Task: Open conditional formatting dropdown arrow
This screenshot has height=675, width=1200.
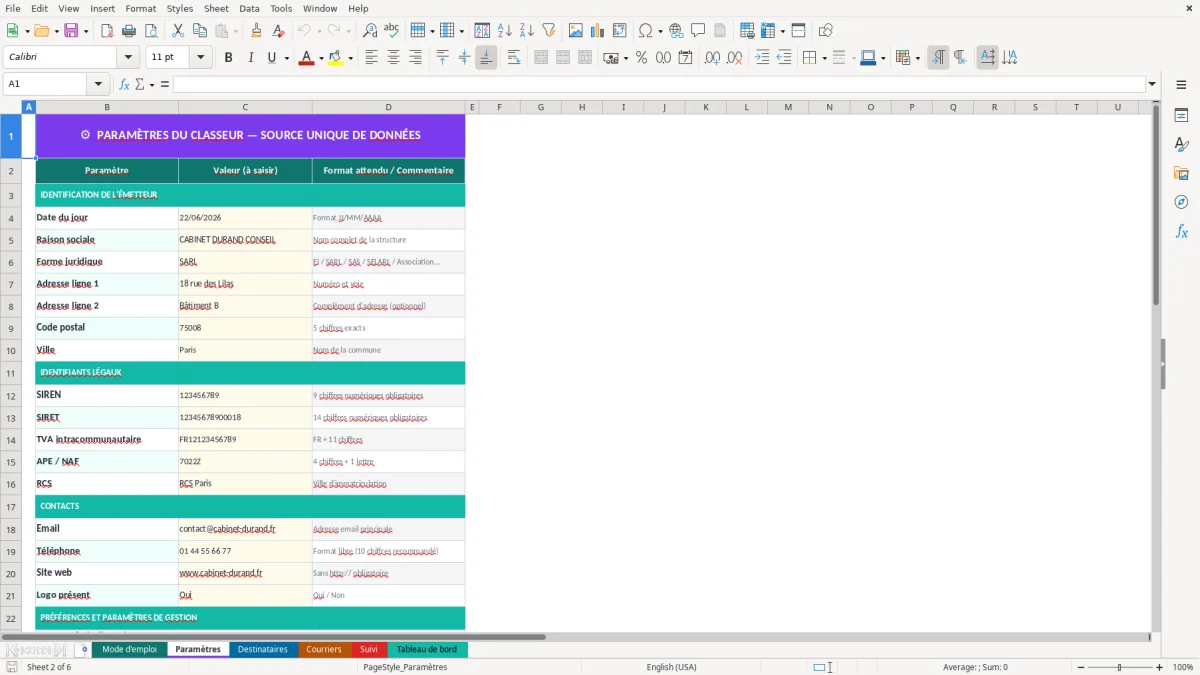Action: click(918, 58)
